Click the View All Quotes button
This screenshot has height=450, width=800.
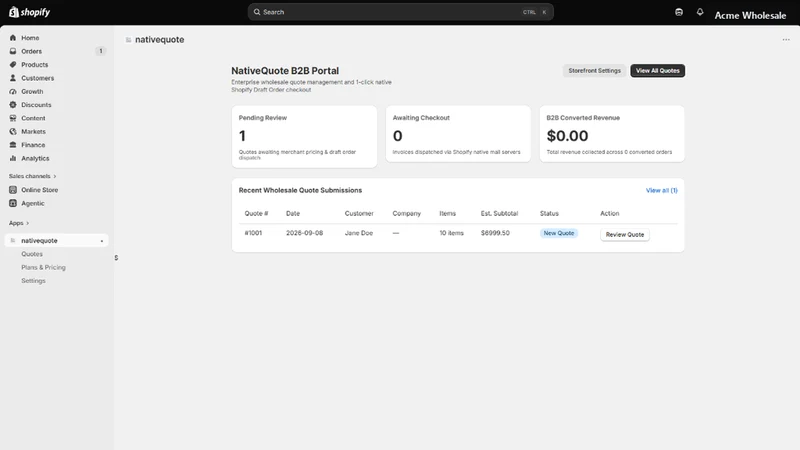click(x=658, y=71)
